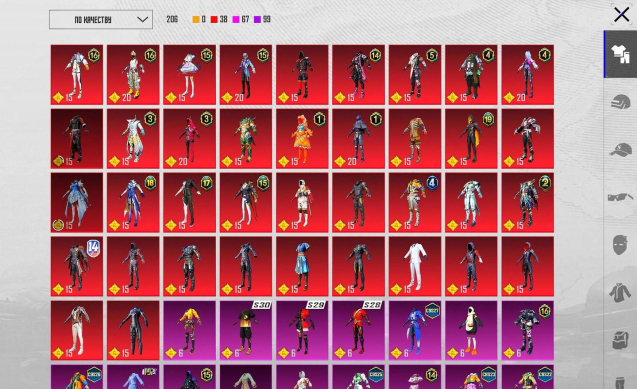Select the penguin costume outfit
This screenshot has height=389, width=637.
(x=471, y=330)
